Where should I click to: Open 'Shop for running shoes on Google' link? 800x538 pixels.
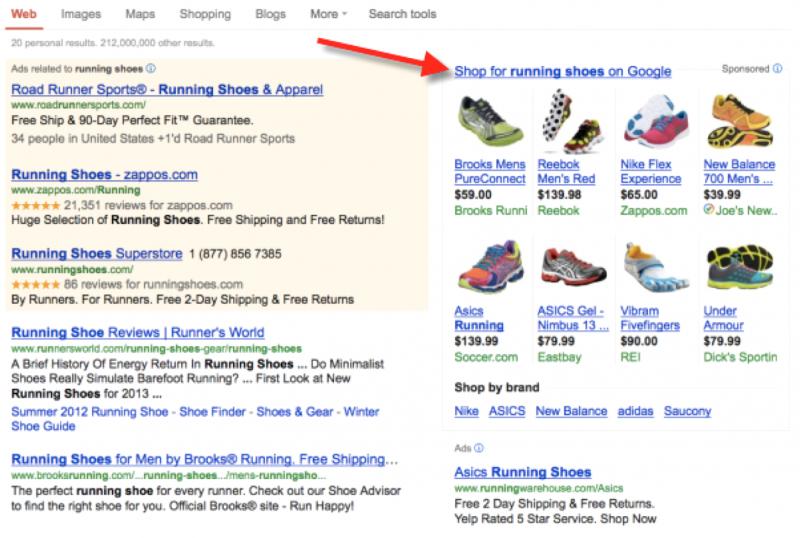click(x=563, y=71)
